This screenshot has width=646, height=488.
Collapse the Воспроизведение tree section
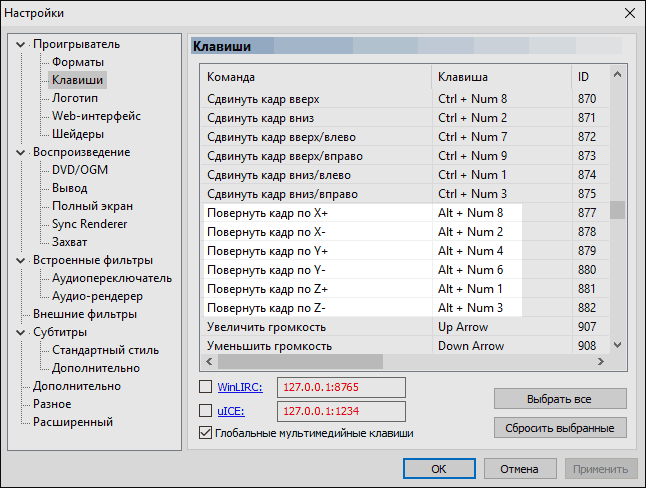(x=22, y=152)
